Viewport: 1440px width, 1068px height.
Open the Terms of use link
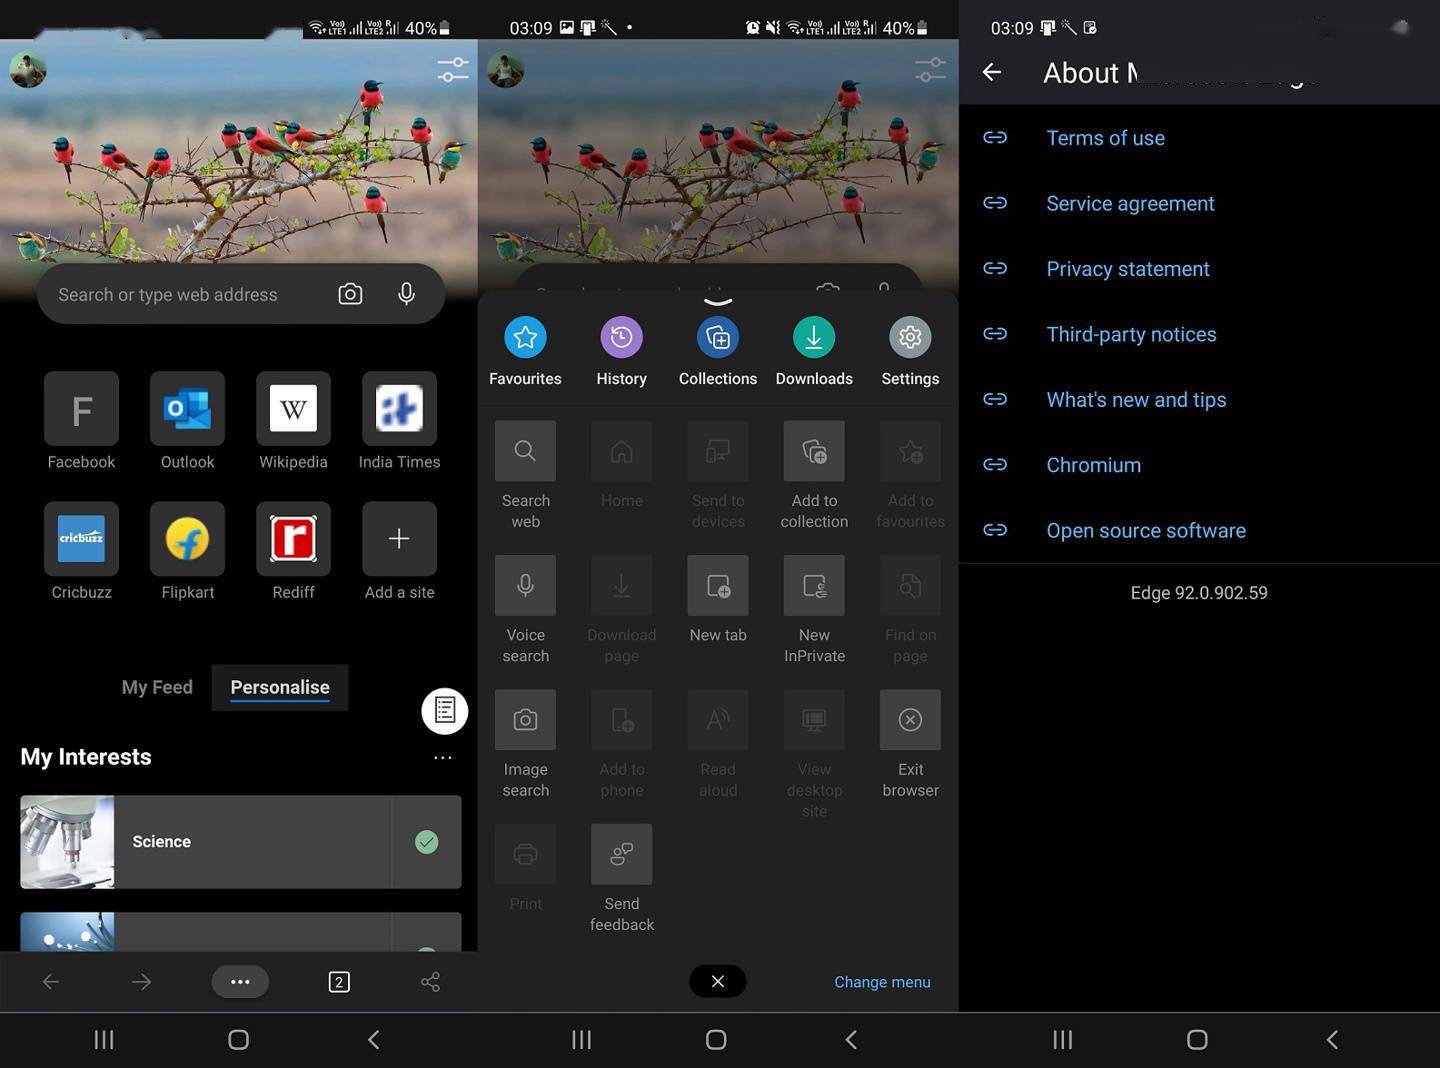[x=1105, y=138]
